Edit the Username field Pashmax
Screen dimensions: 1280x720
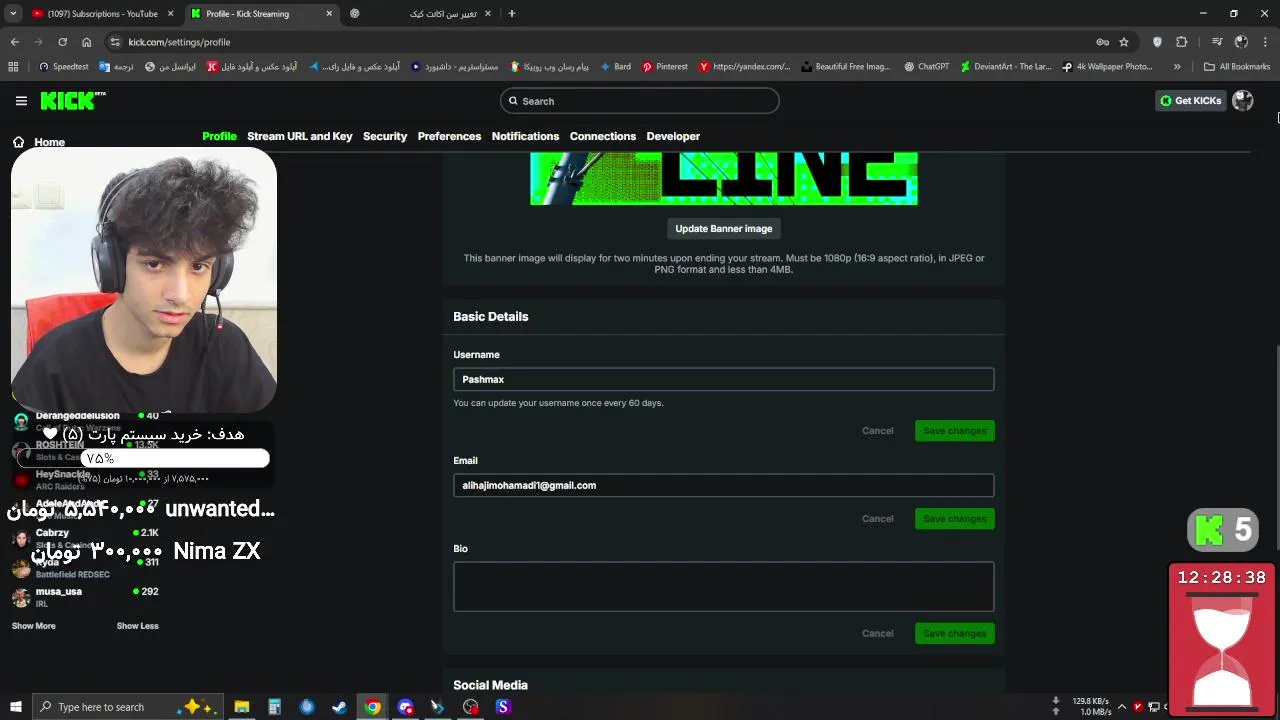pos(724,379)
